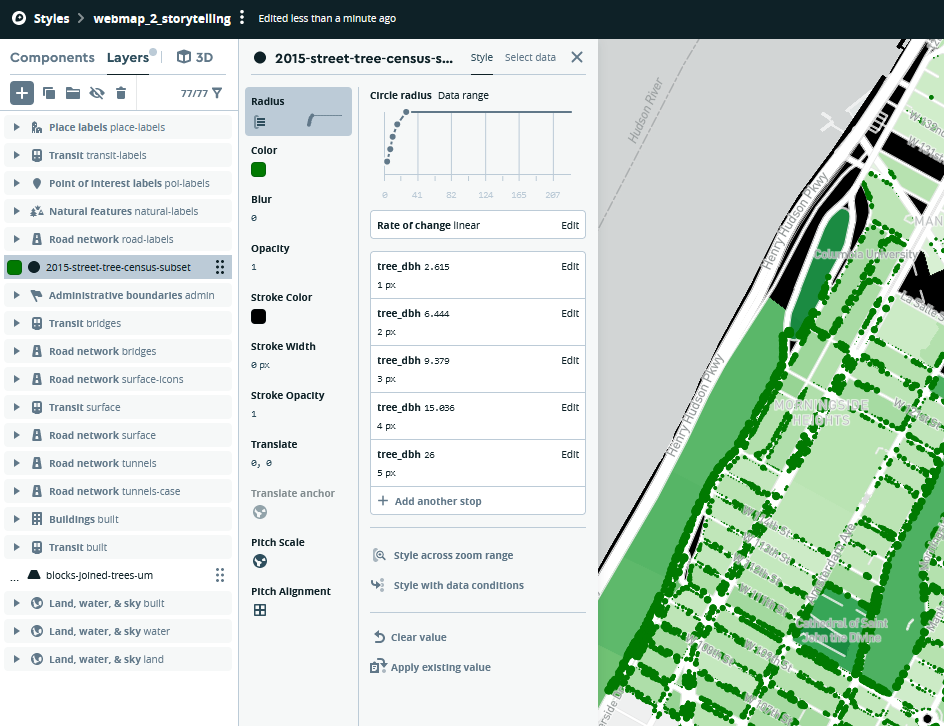Delete layer using the trash icon

coord(121,93)
